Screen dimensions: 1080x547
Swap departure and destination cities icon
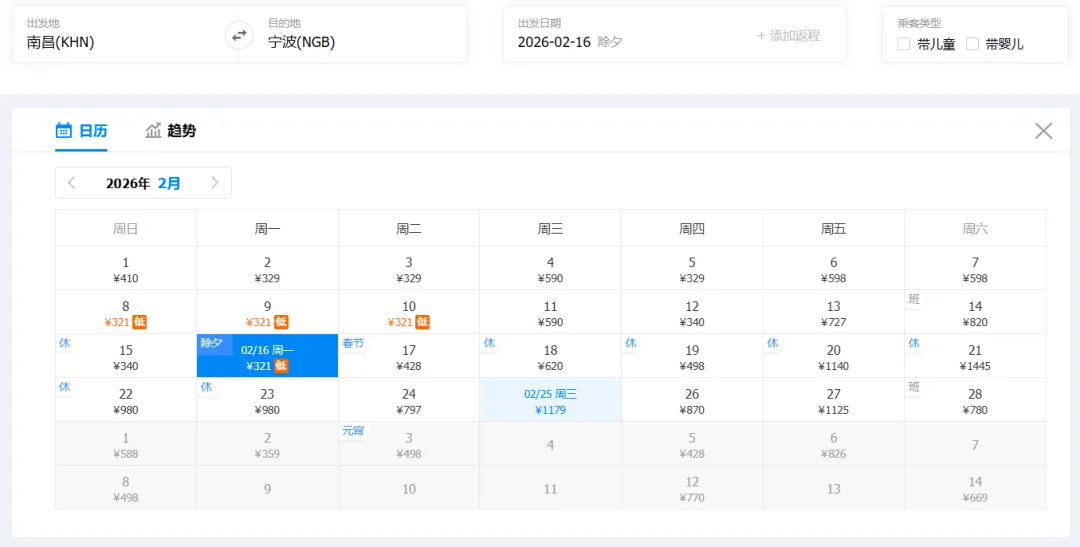point(239,35)
